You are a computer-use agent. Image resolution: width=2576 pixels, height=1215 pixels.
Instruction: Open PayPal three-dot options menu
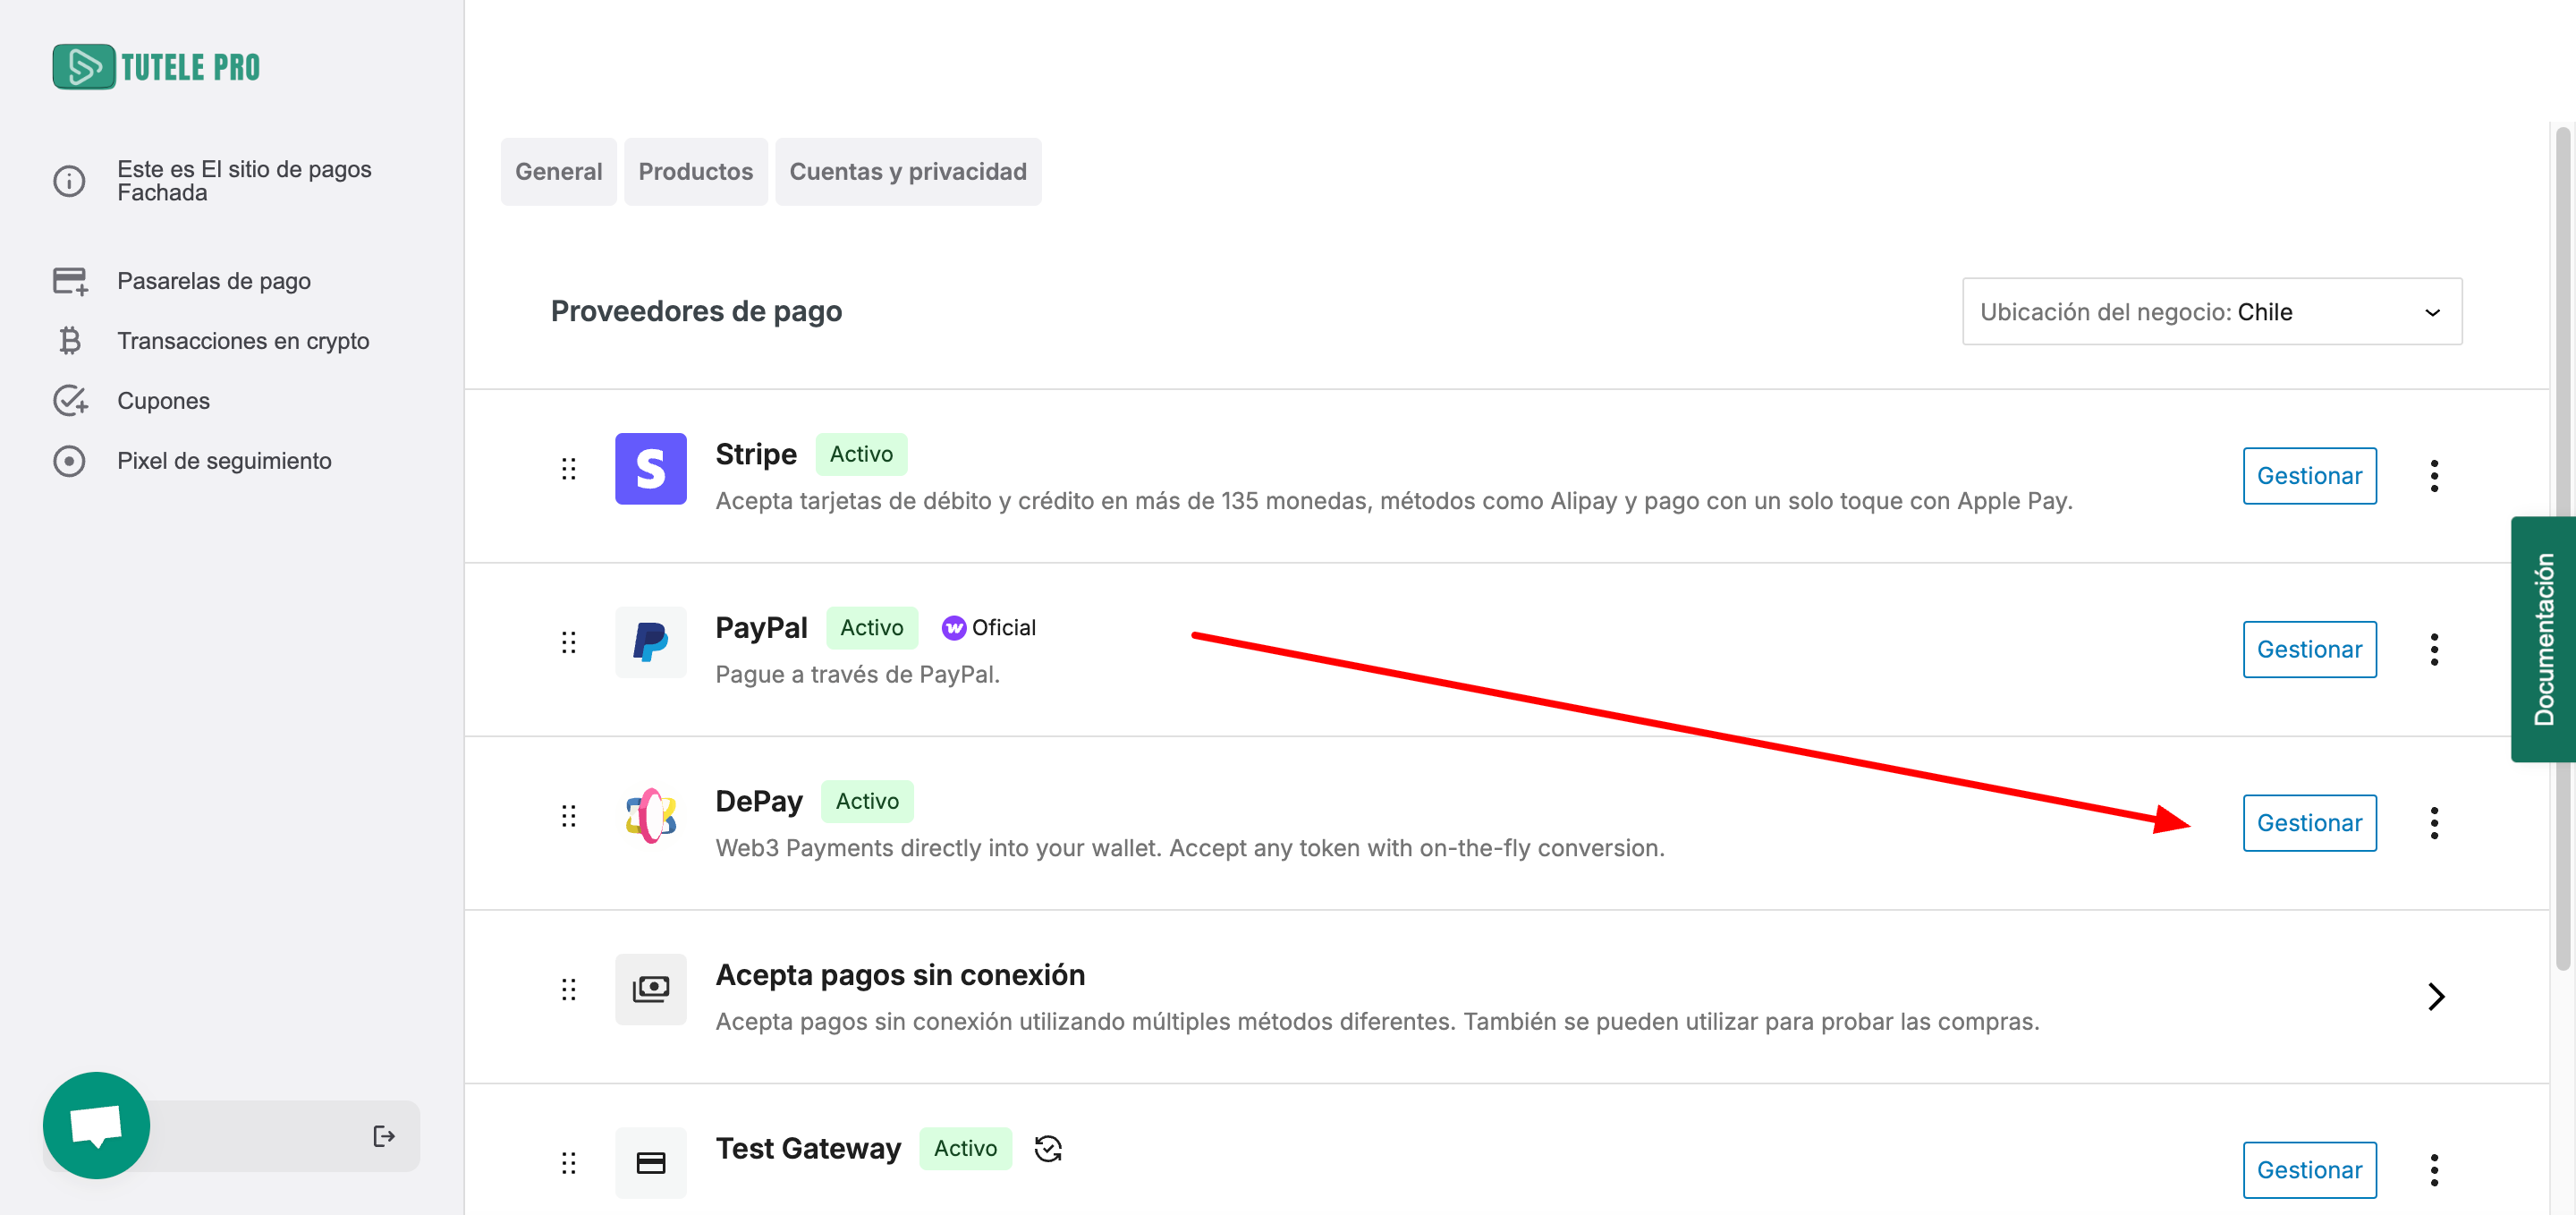(2433, 649)
